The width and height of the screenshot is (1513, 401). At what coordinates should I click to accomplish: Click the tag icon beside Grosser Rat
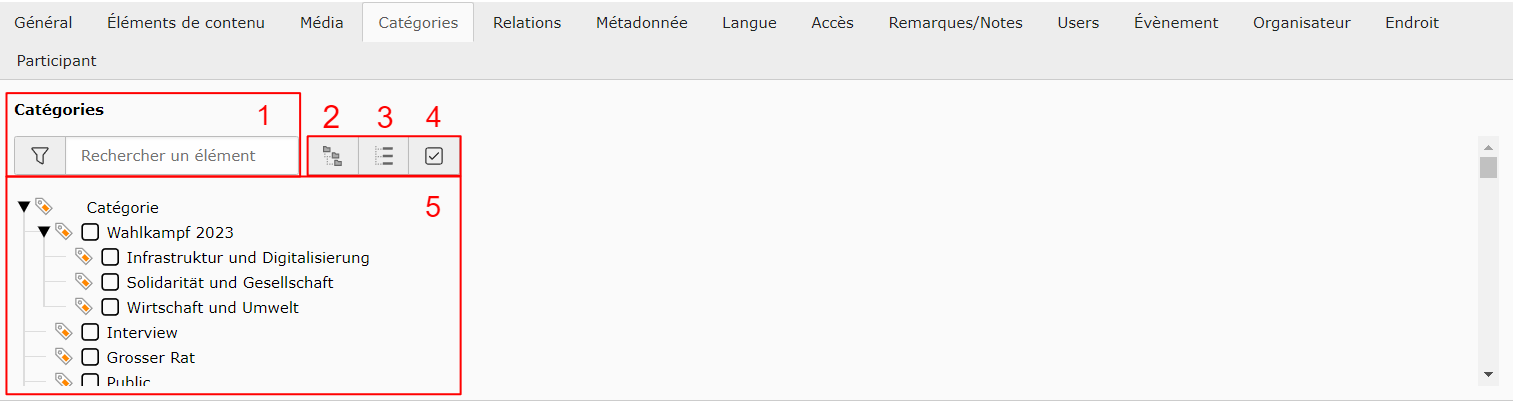pyautogui.click(x=64, y=357)
